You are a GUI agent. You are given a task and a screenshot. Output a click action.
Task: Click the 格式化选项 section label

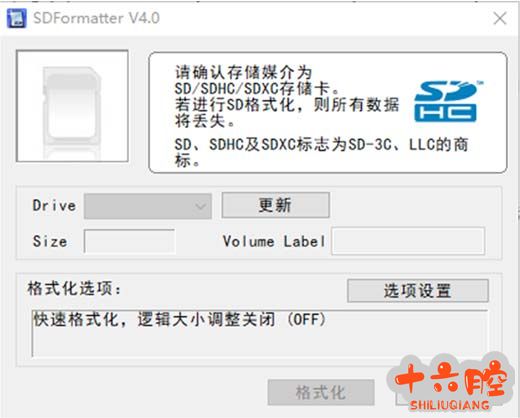74,289
